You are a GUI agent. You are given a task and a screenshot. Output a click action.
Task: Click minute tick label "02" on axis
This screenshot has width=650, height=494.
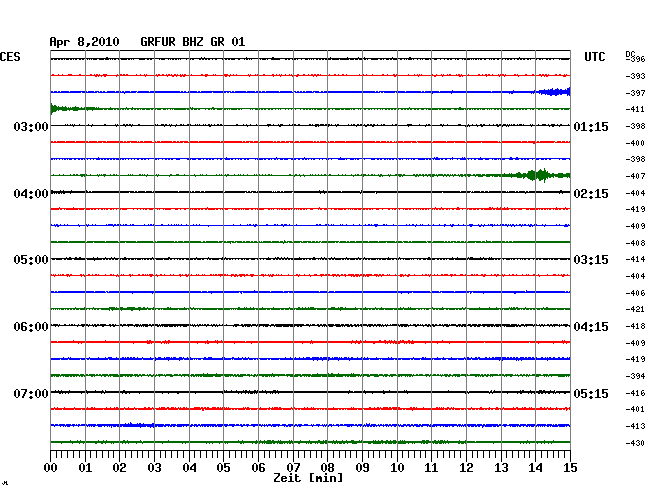[x=119, y=467]
